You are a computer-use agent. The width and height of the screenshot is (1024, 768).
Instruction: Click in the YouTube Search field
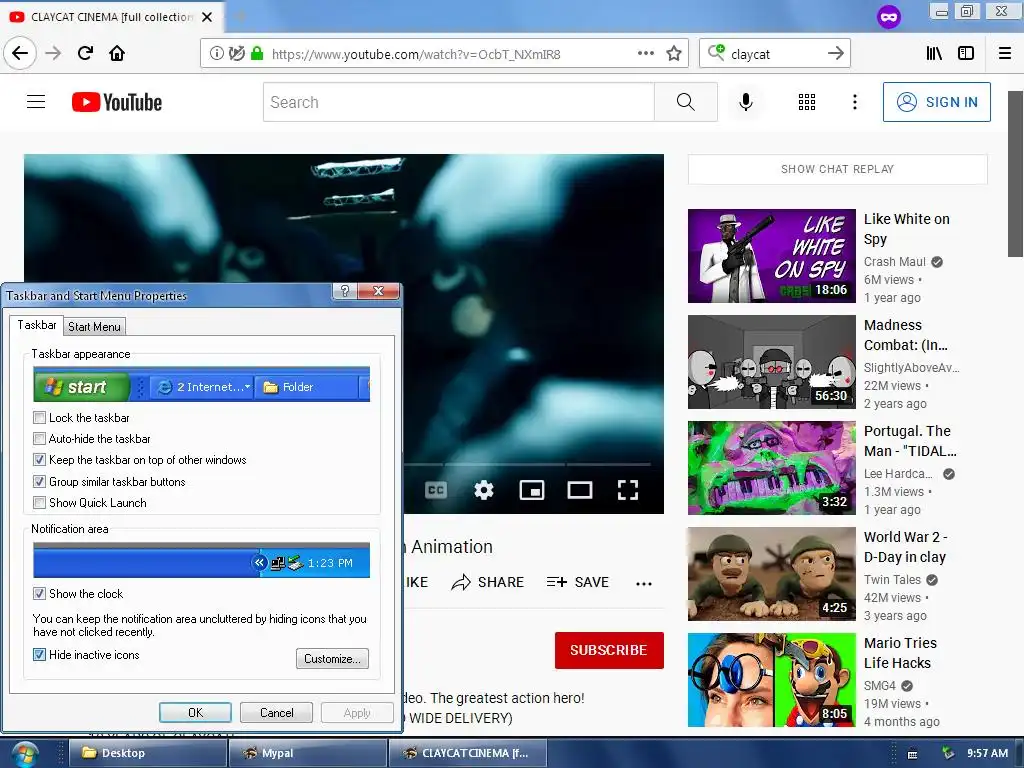click(x=458, y=102)
